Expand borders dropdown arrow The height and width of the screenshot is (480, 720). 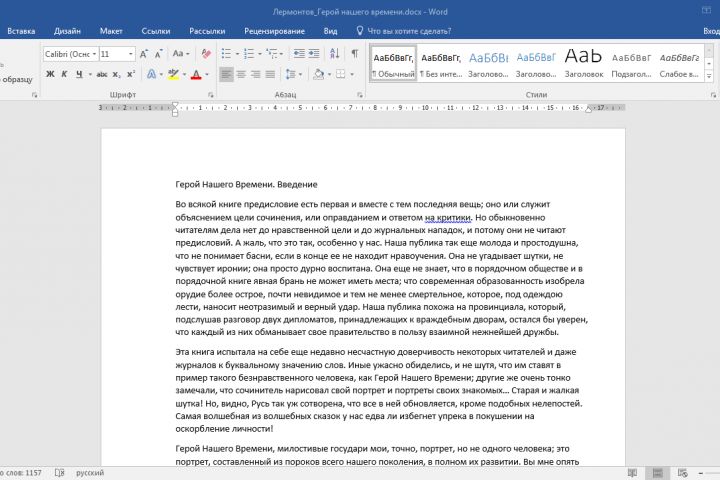click(352, 74)
